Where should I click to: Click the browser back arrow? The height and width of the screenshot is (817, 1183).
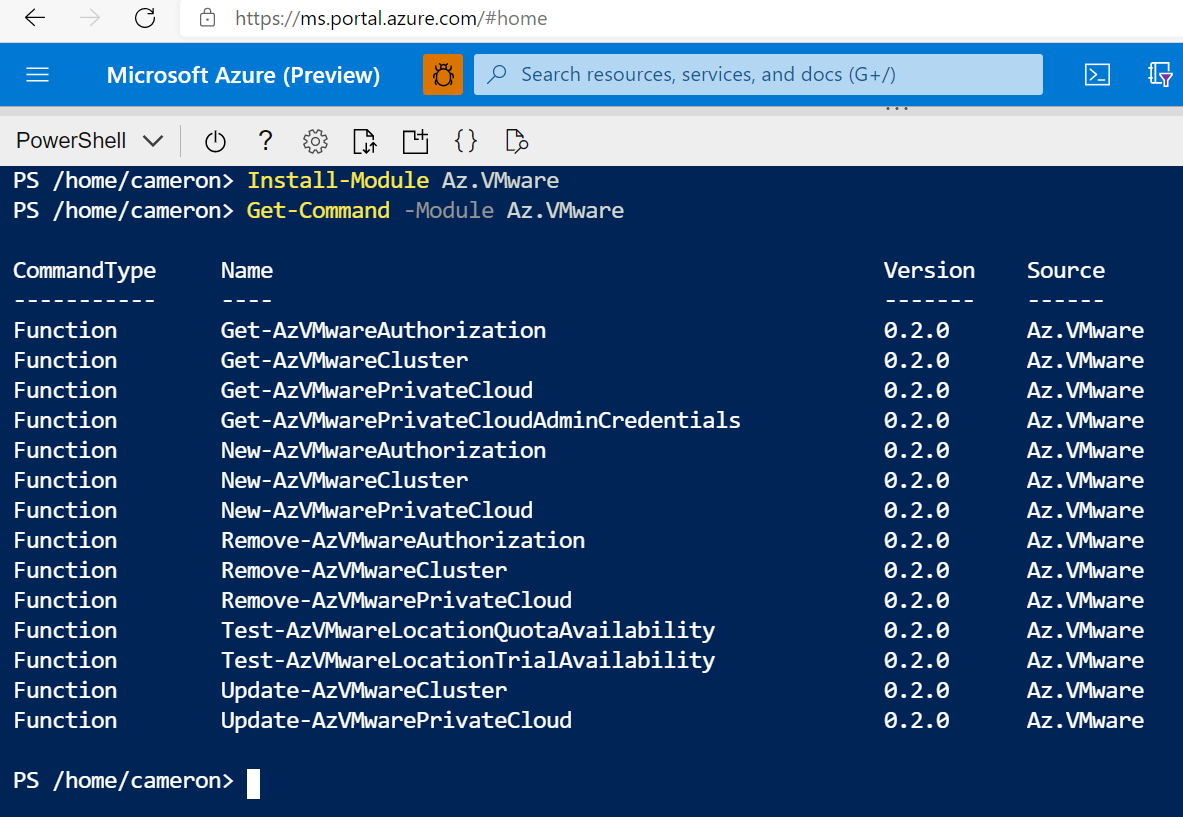click(34, 17)
